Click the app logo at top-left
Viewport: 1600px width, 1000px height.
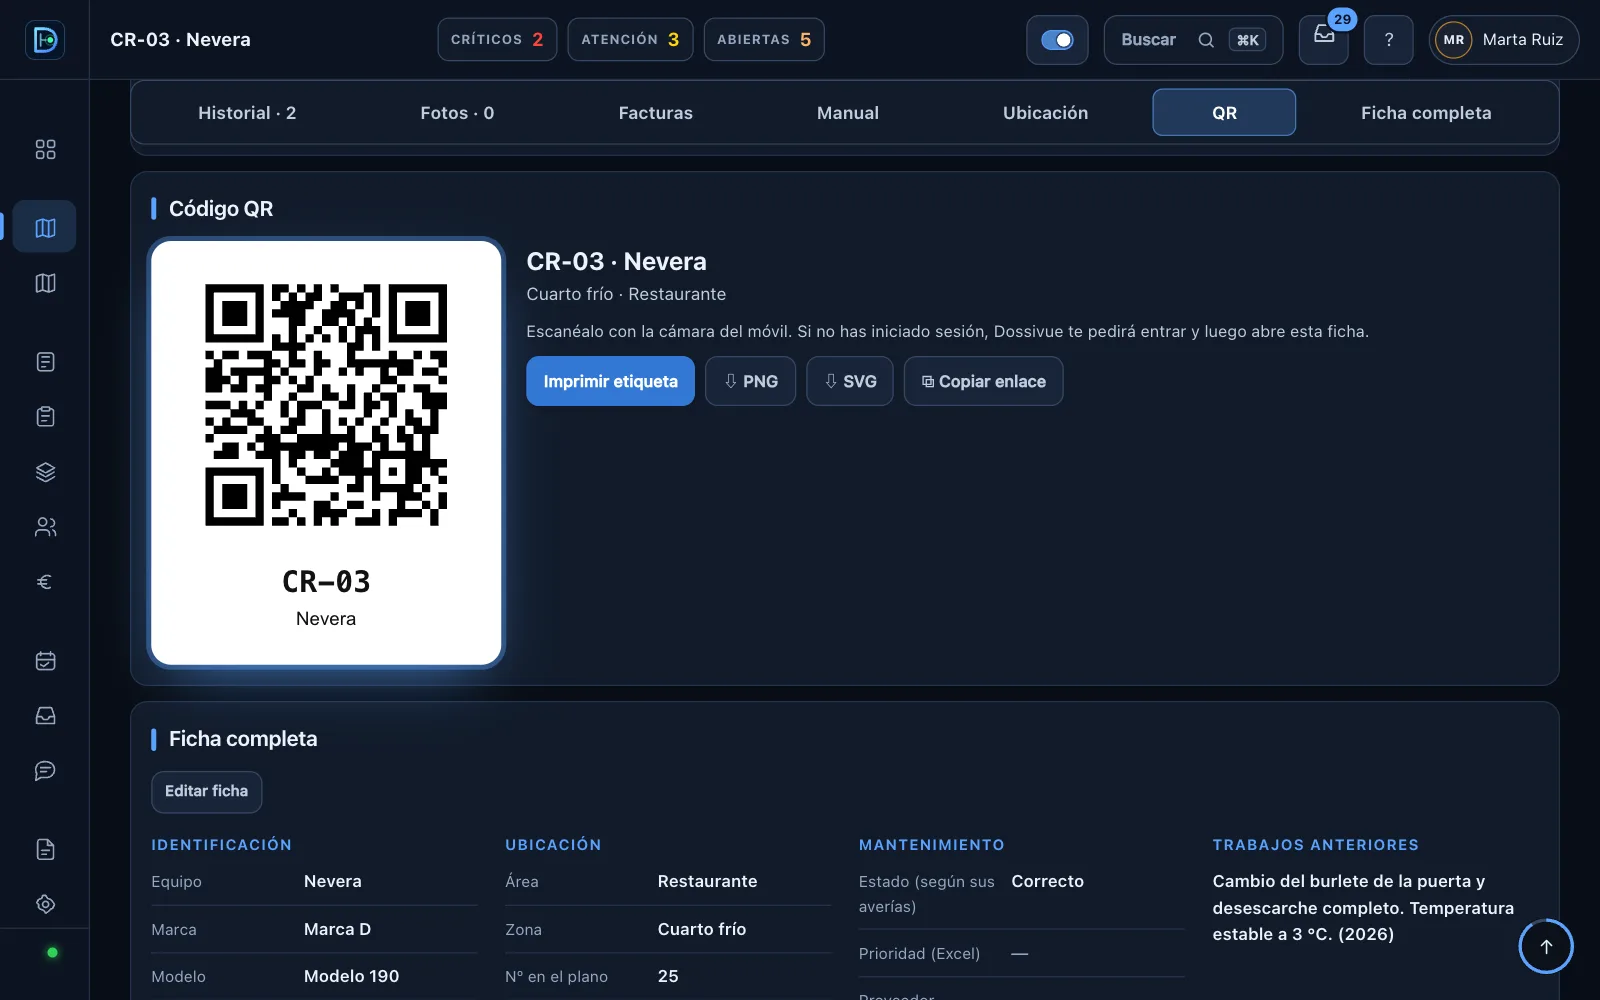coord(45,40)
